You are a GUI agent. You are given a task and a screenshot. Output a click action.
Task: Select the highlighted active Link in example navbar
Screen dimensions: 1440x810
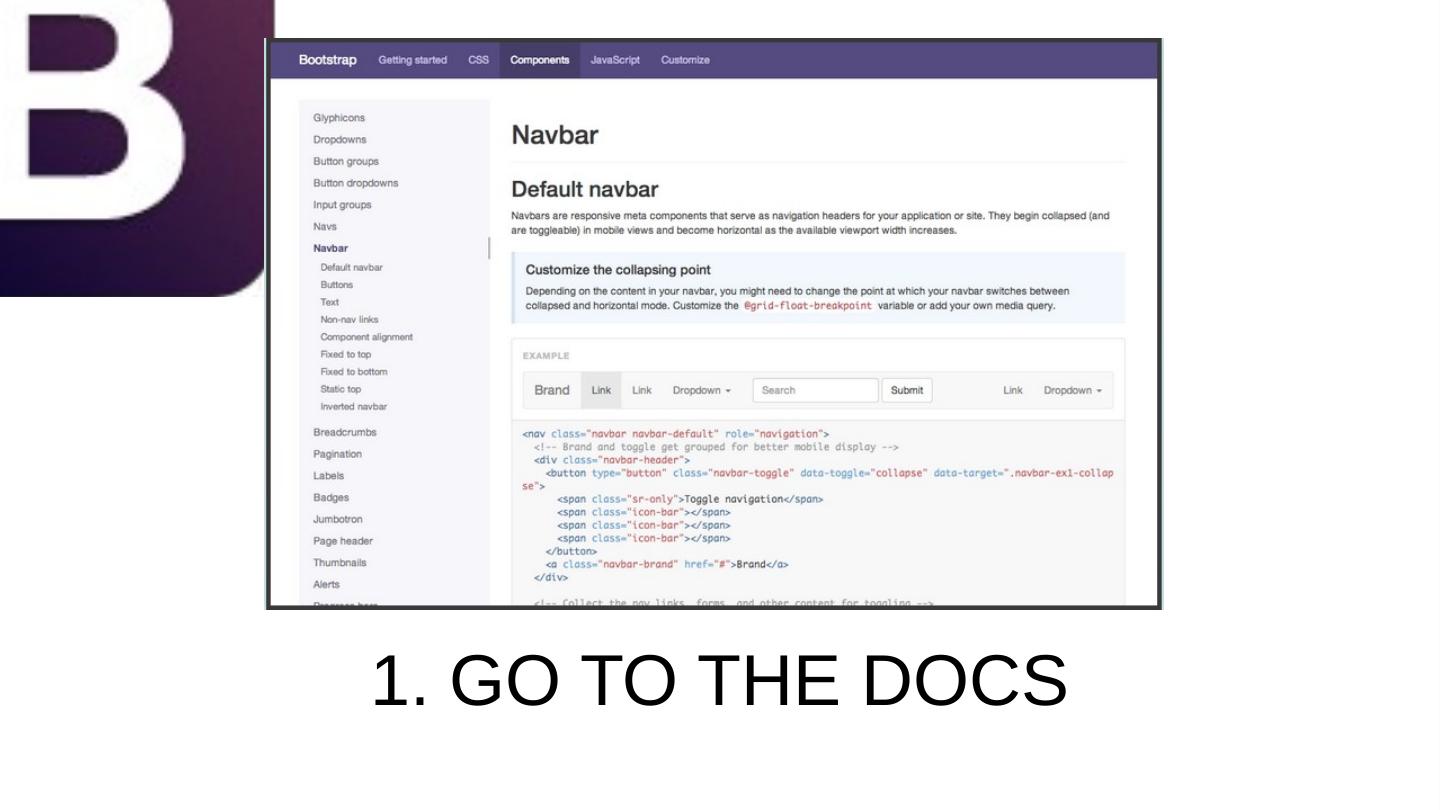pyautogui.click(x=601, y=390)
